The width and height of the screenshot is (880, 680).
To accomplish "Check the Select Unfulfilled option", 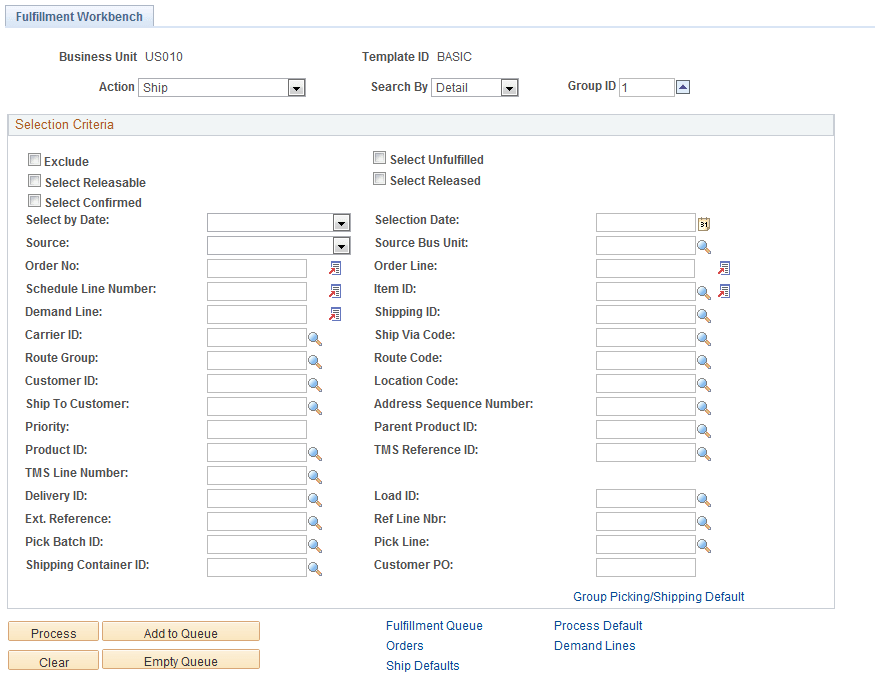I will click(379, 157).
